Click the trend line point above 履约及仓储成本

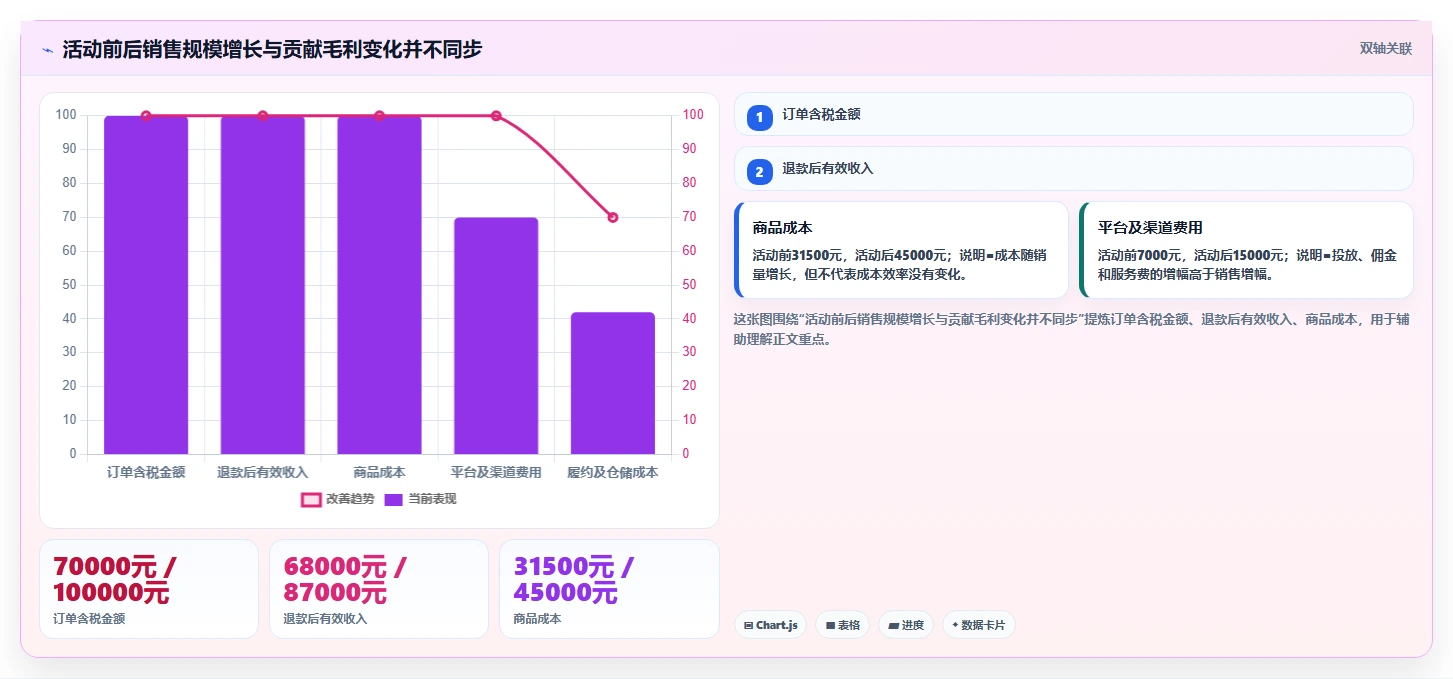613,217
